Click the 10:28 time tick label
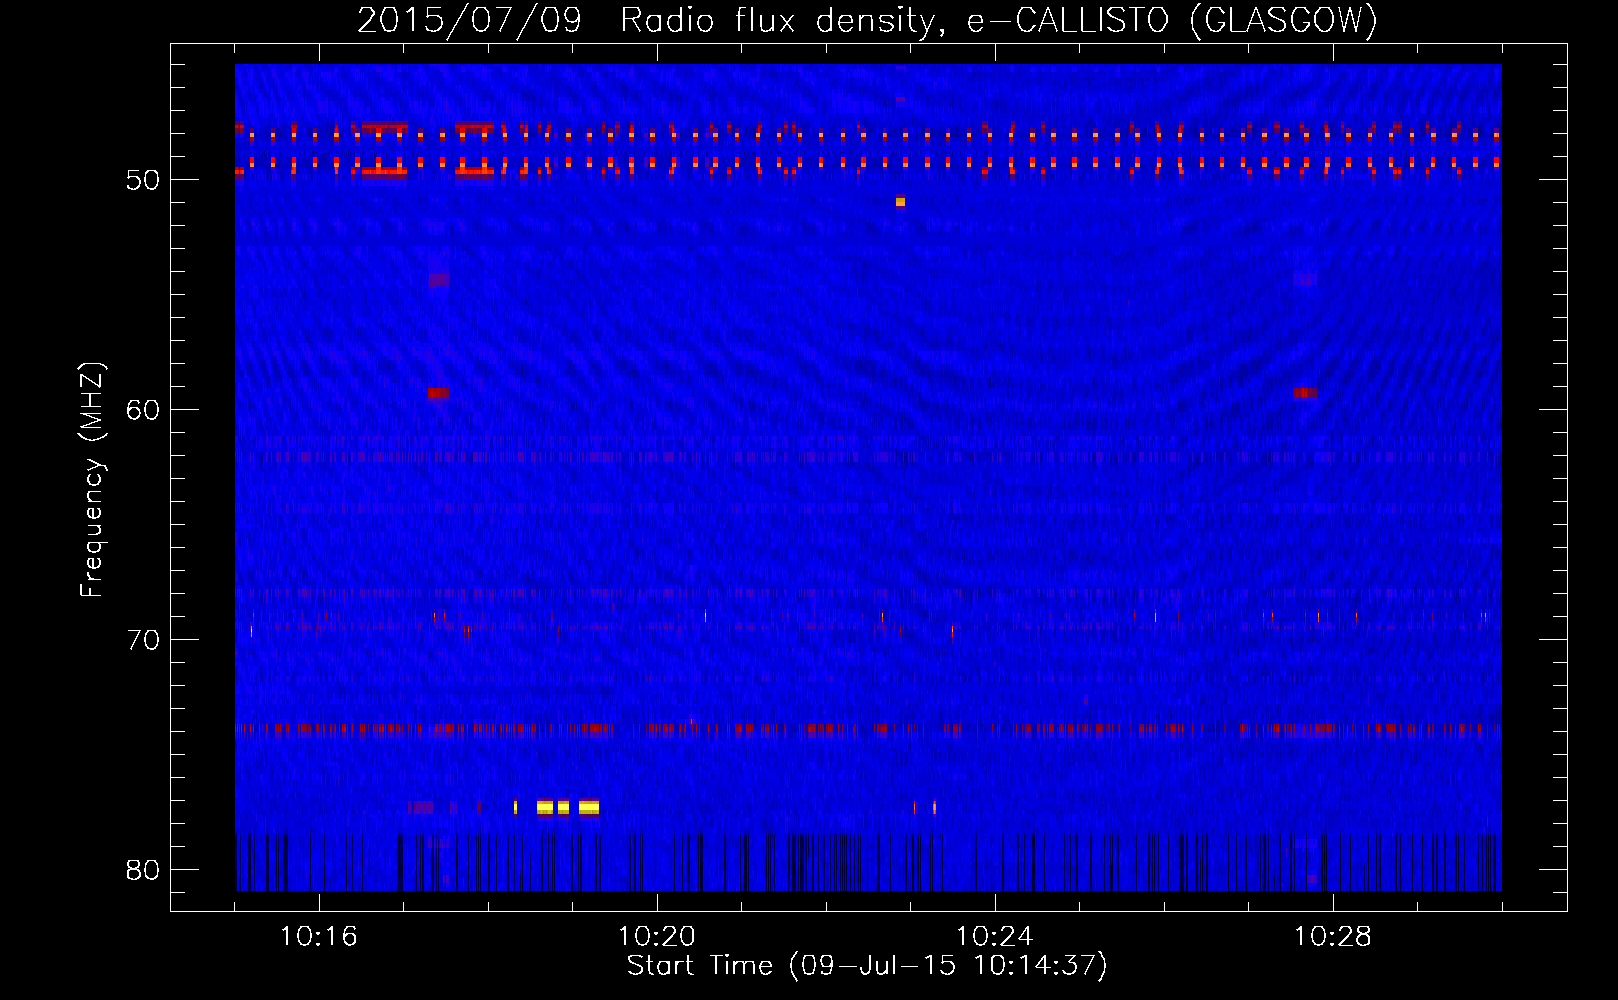Image resolution: width=1618 pixels, height=1000 pixels. point(1332,936)
